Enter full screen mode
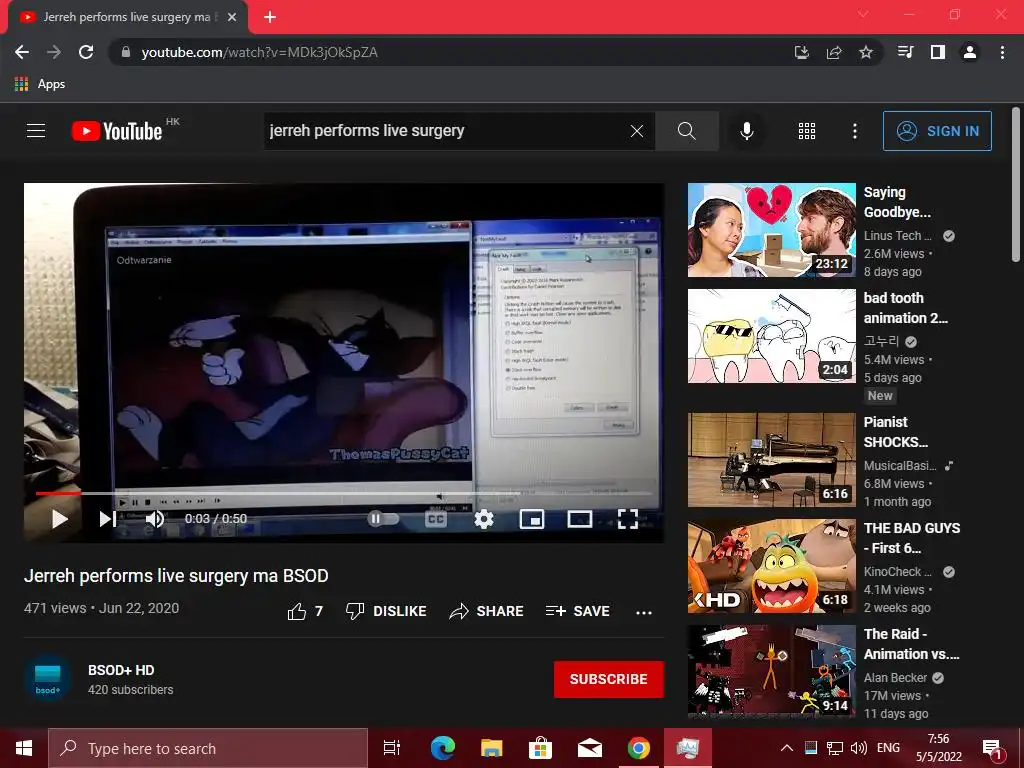The width and height of the screenshot is (1024, 768). click(628, 519)
